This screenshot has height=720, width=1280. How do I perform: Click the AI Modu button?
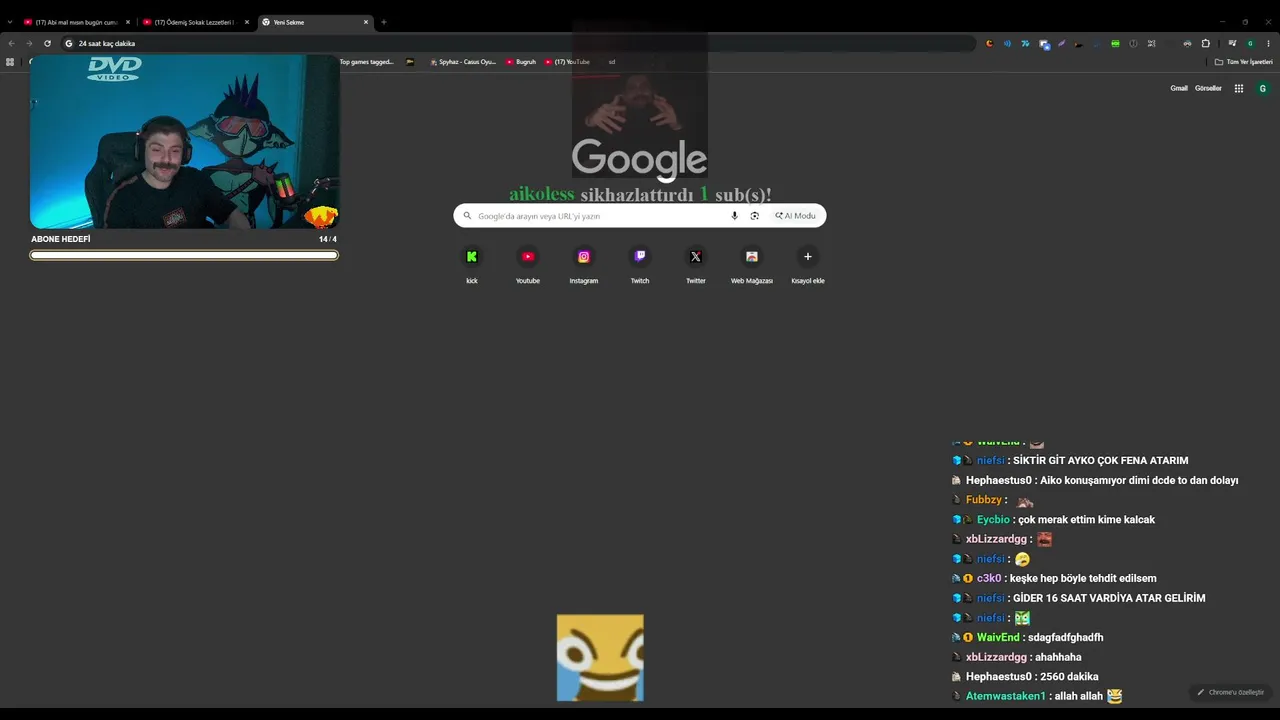pos(795,216)
